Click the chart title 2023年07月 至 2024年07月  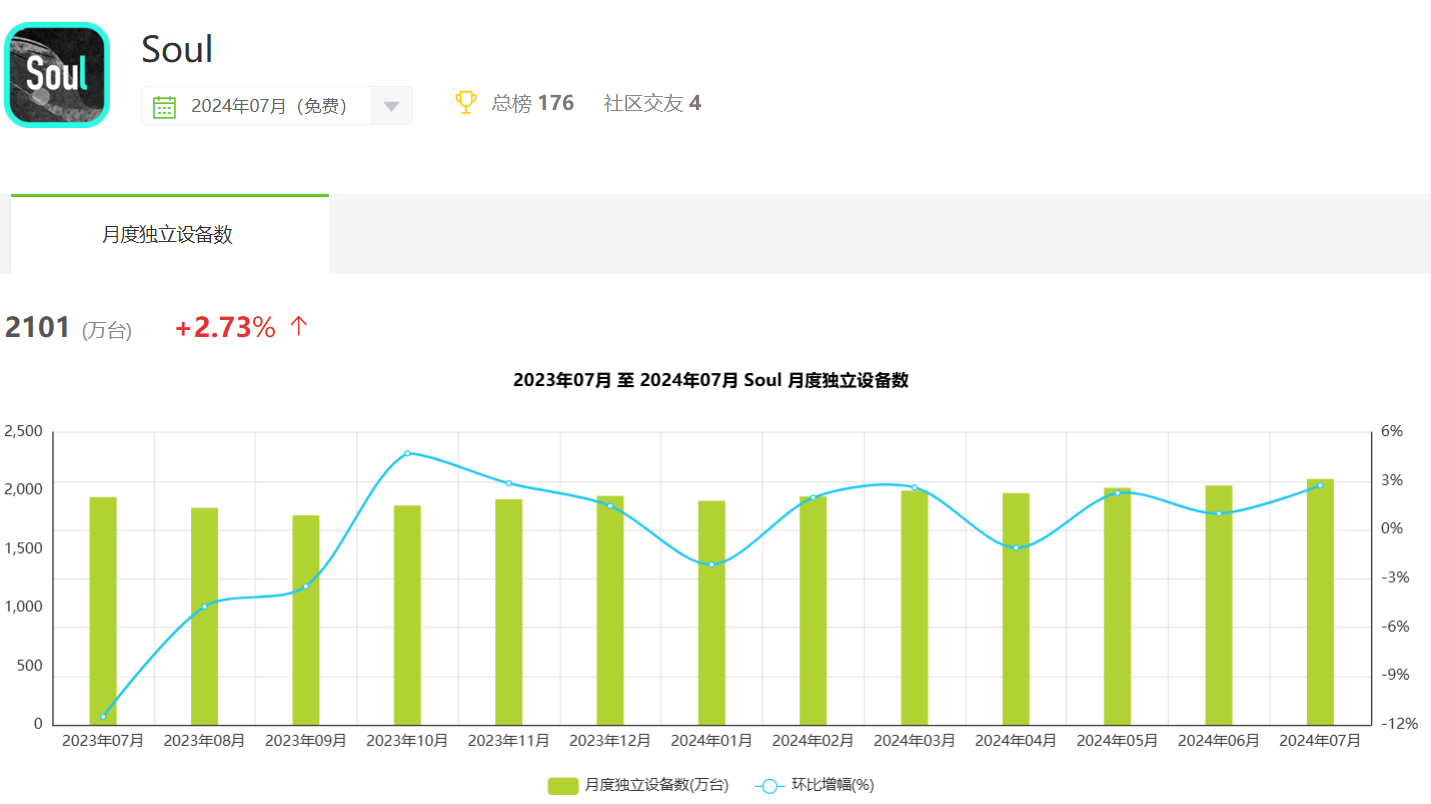coord(711,380)
